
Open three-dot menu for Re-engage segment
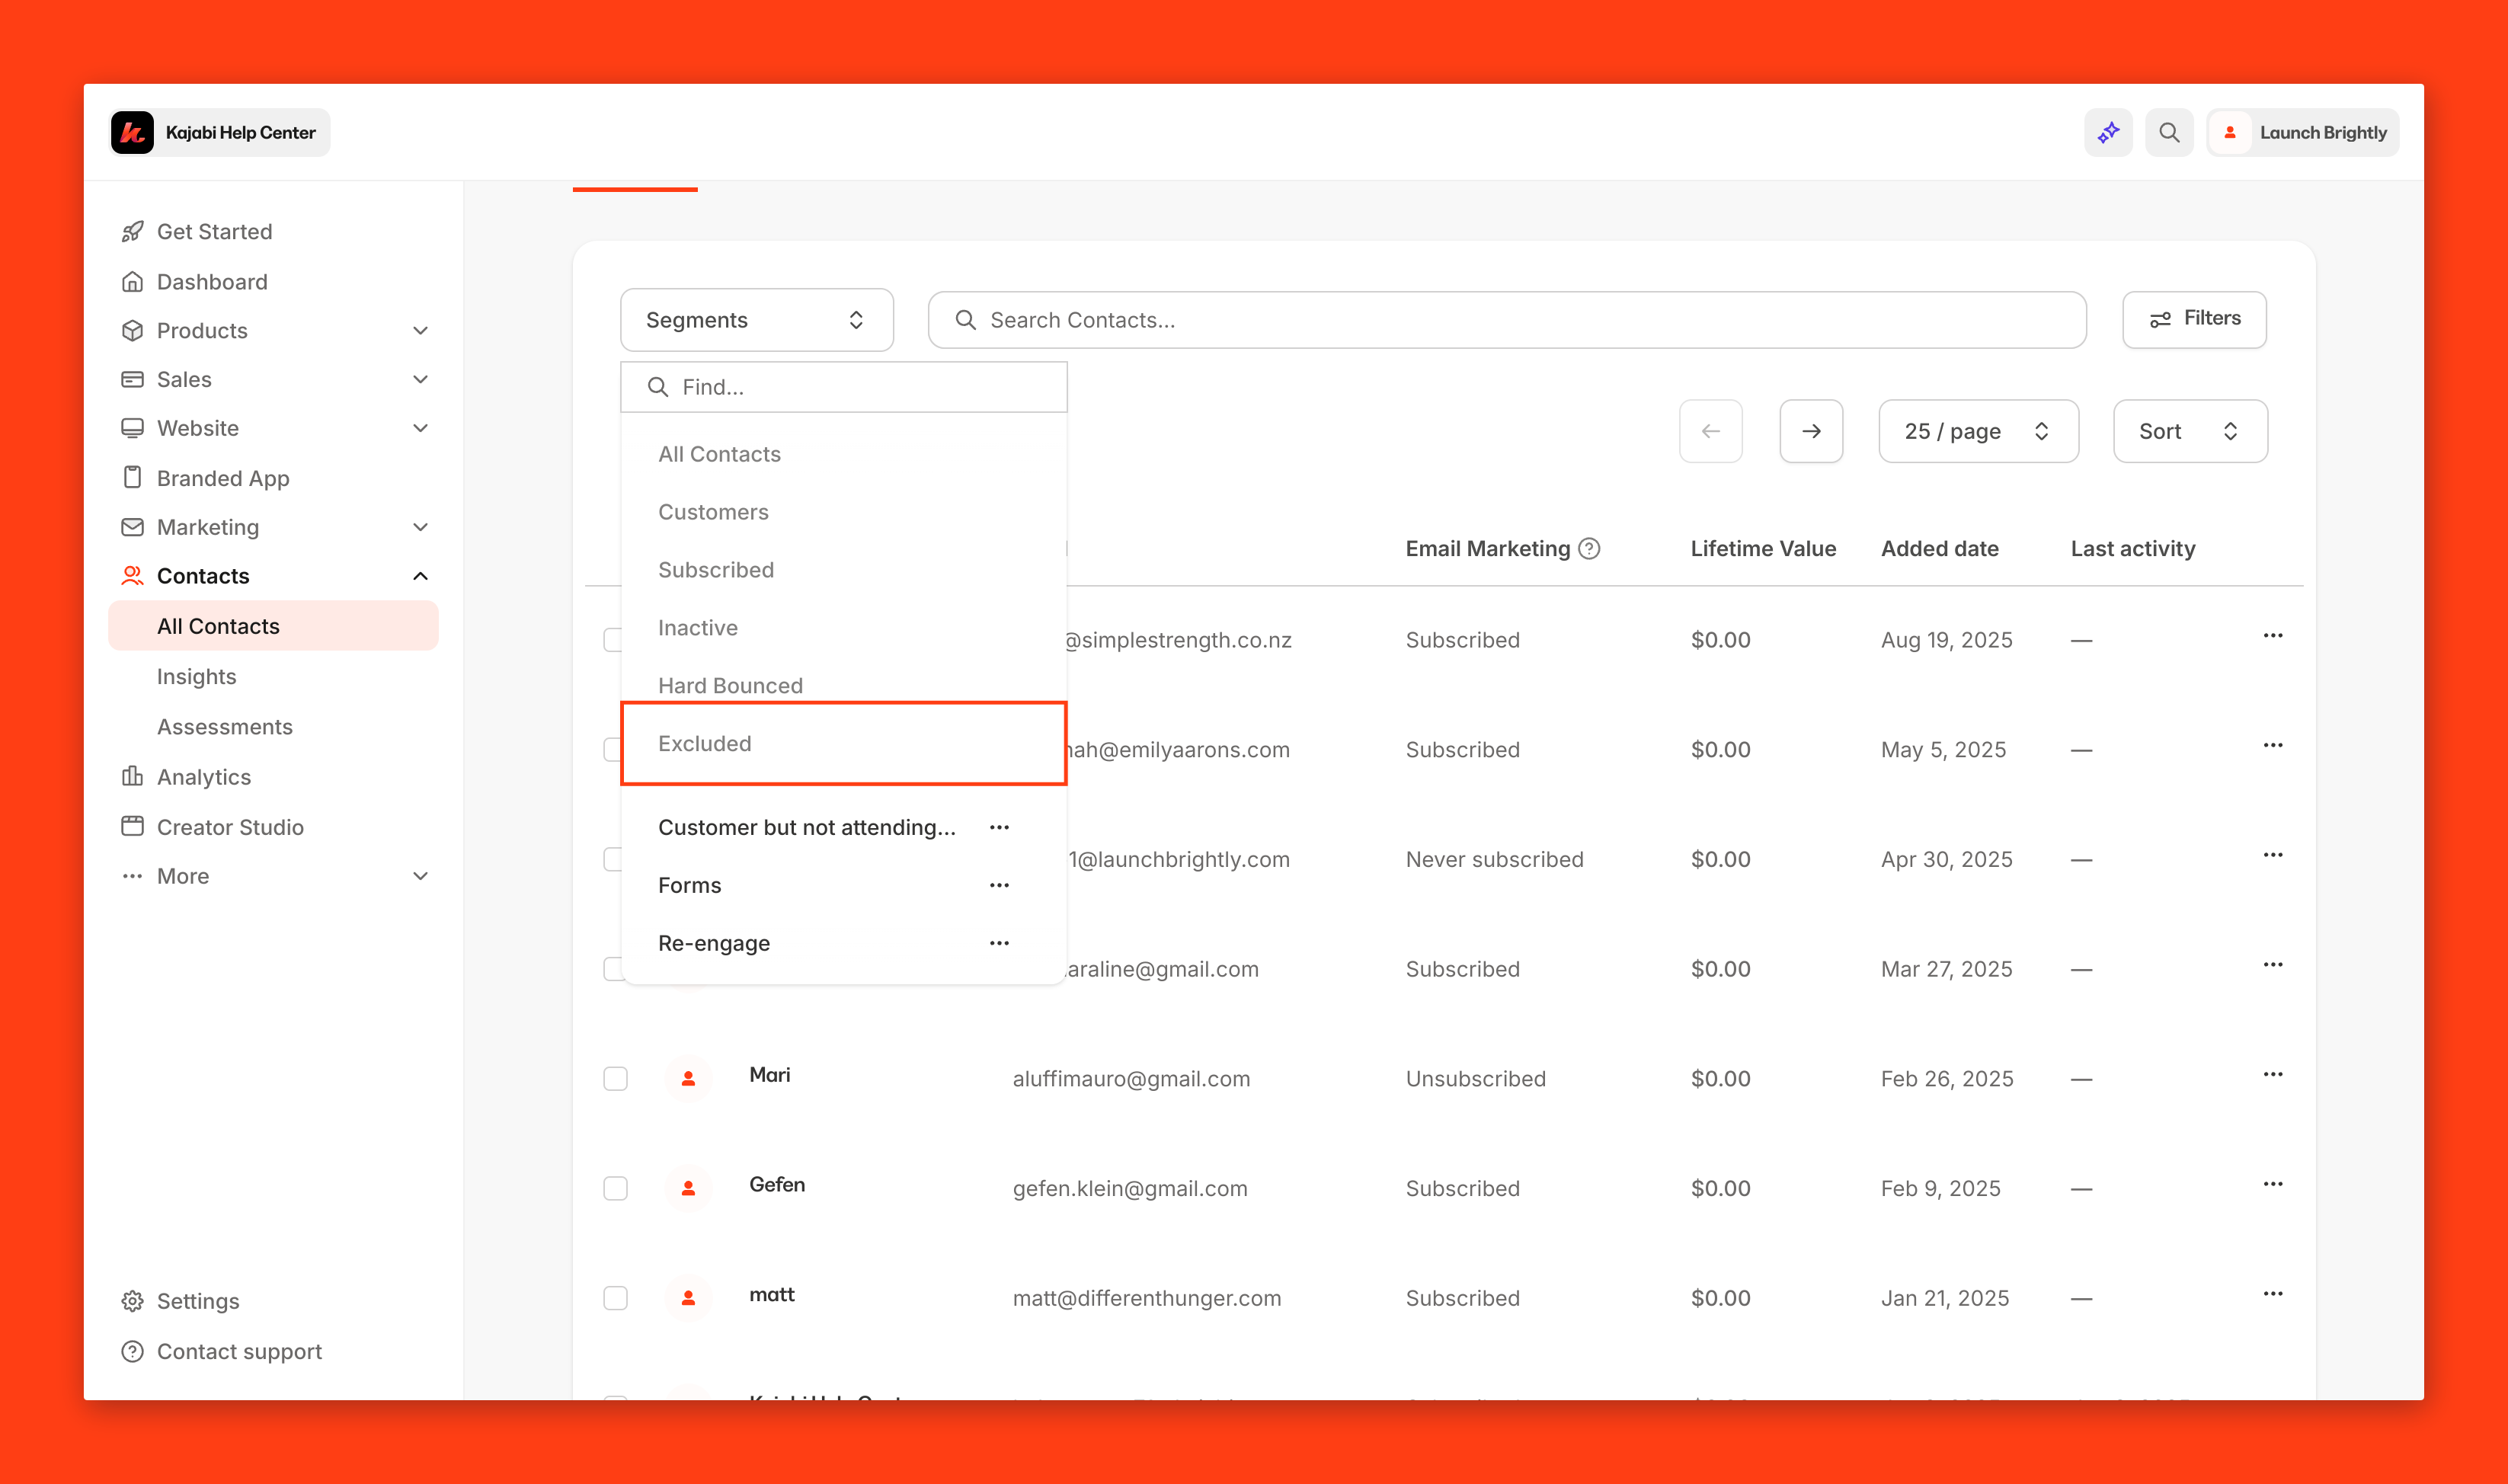[x=998, y=943]
